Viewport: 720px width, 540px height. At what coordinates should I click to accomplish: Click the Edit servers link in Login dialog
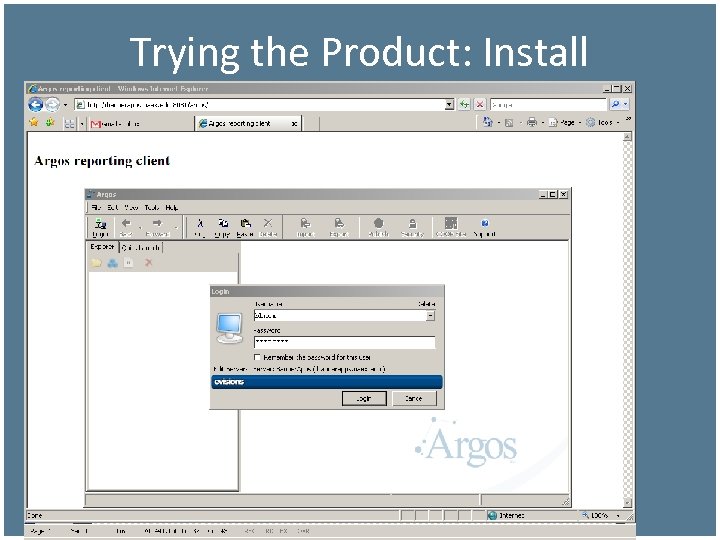coord(230,369)
